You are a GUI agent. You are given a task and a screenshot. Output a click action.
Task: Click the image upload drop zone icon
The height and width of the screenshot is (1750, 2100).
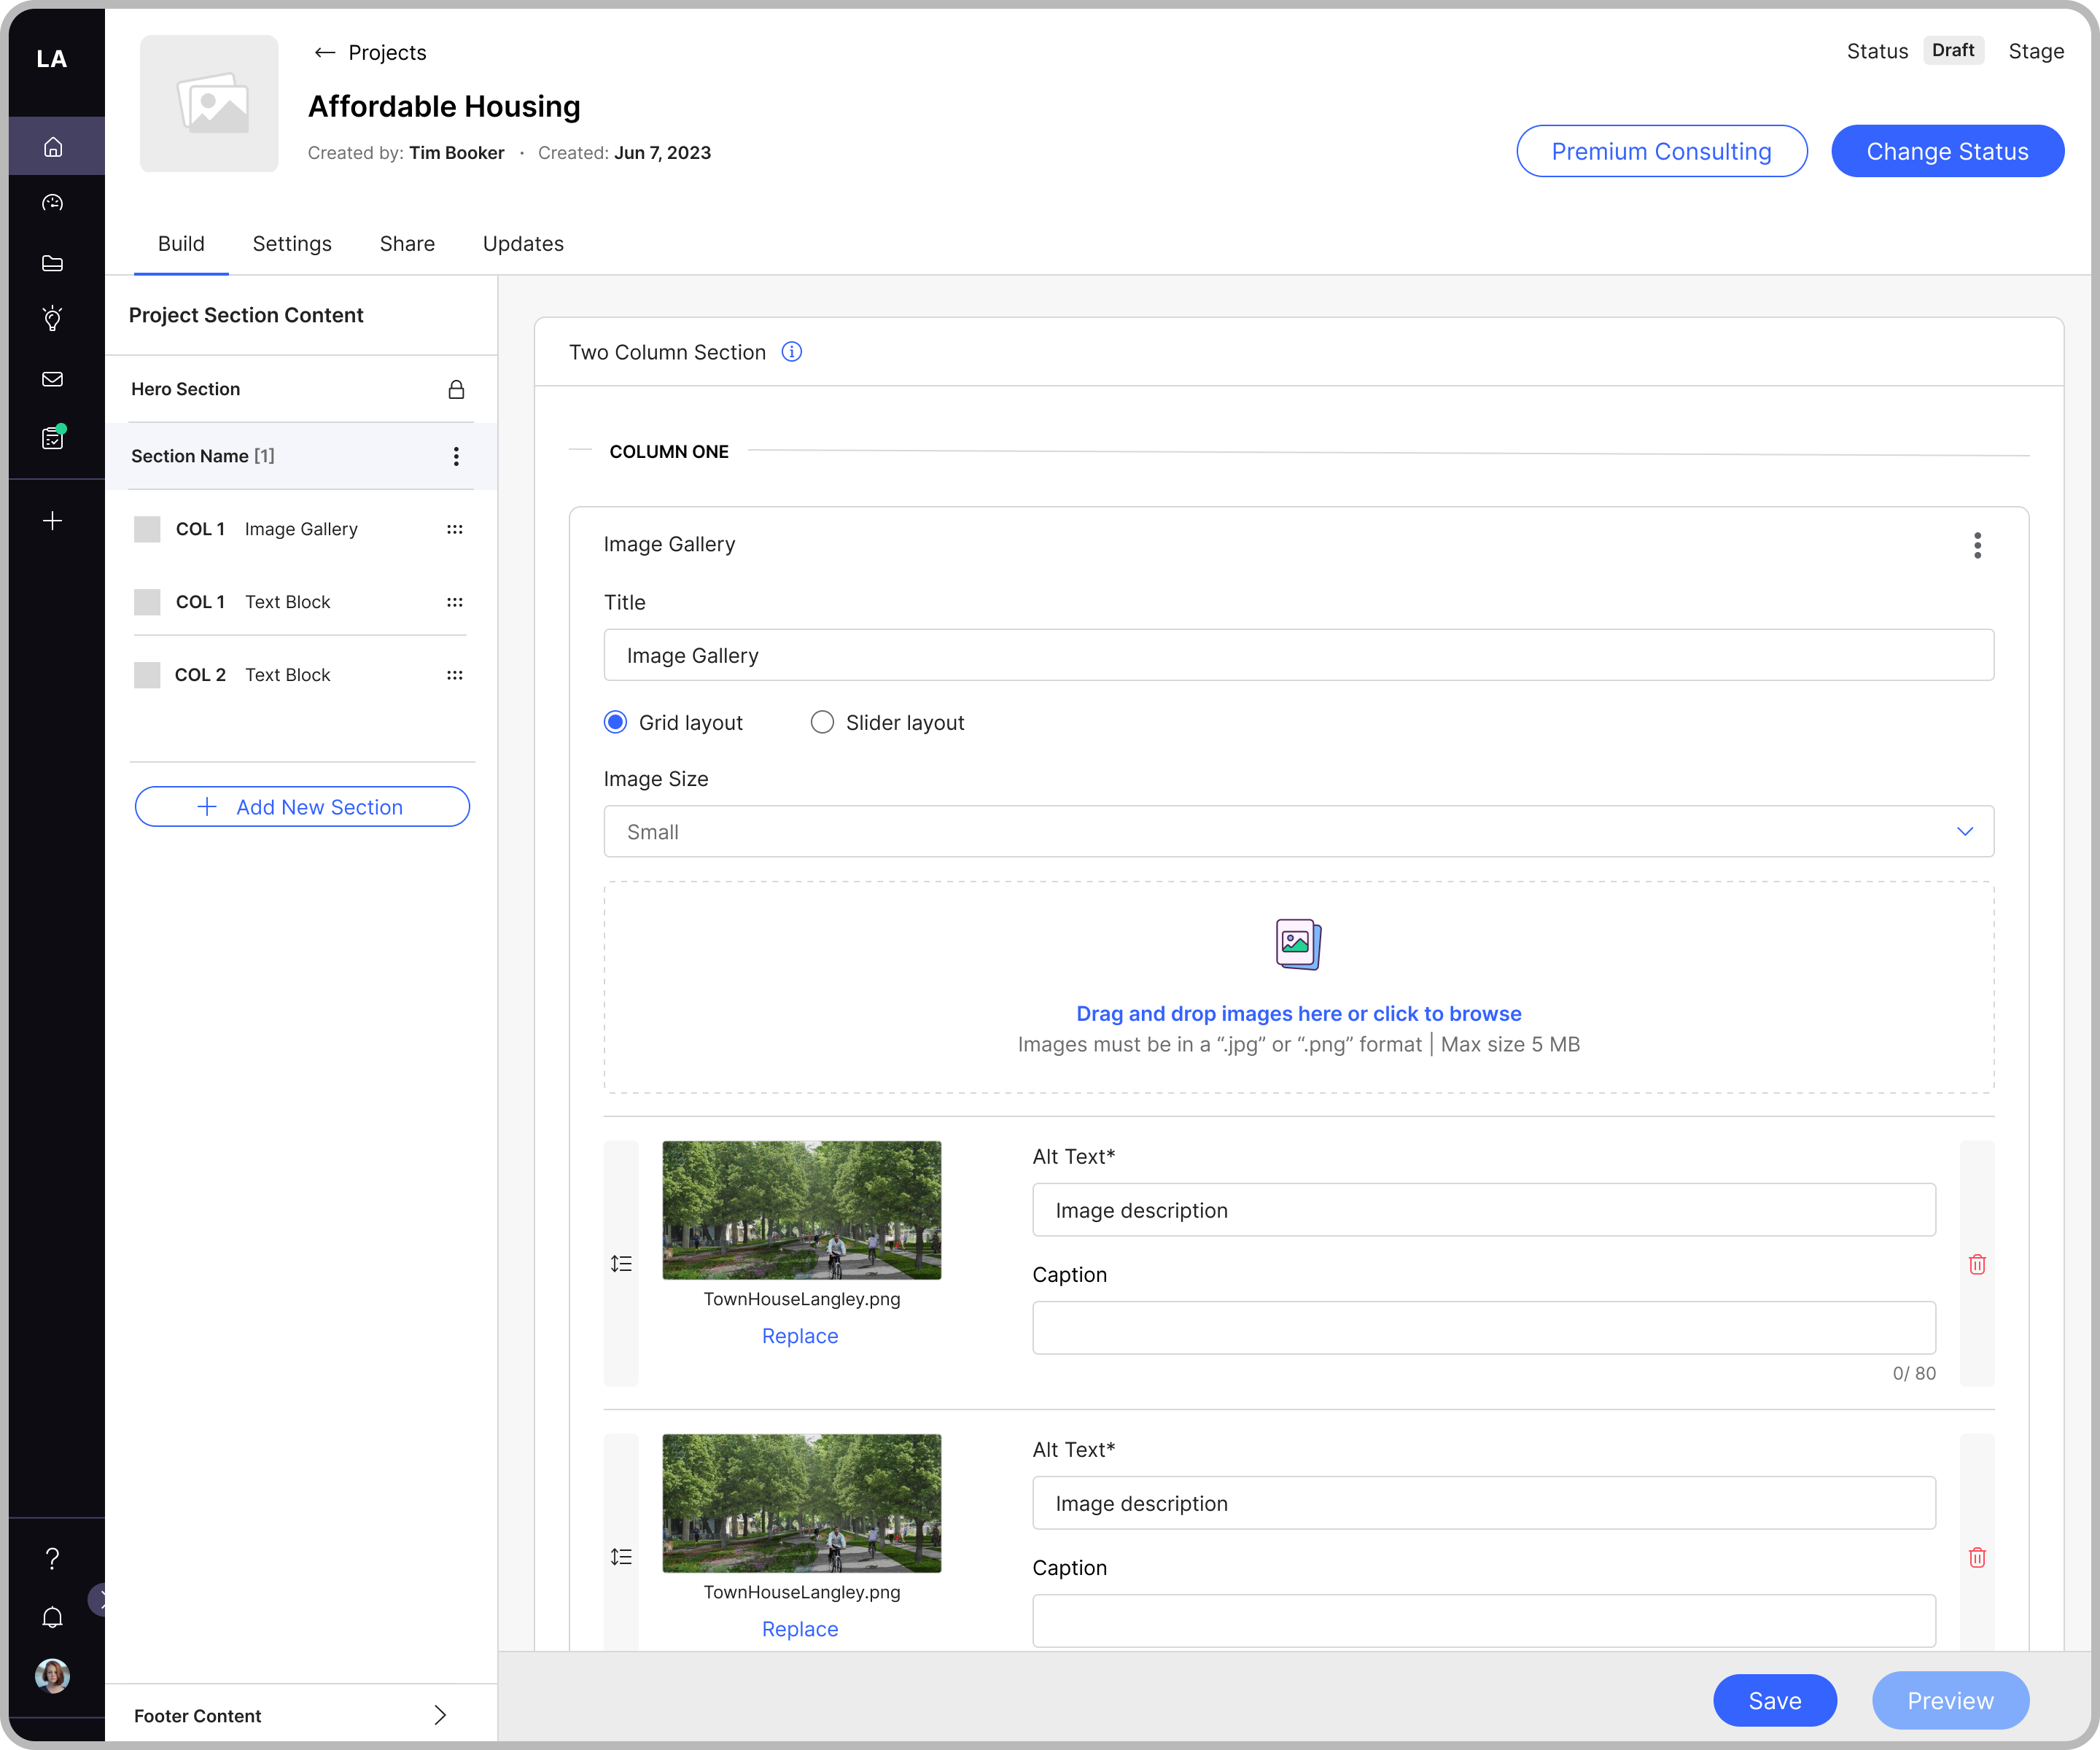click(1298, 944)
